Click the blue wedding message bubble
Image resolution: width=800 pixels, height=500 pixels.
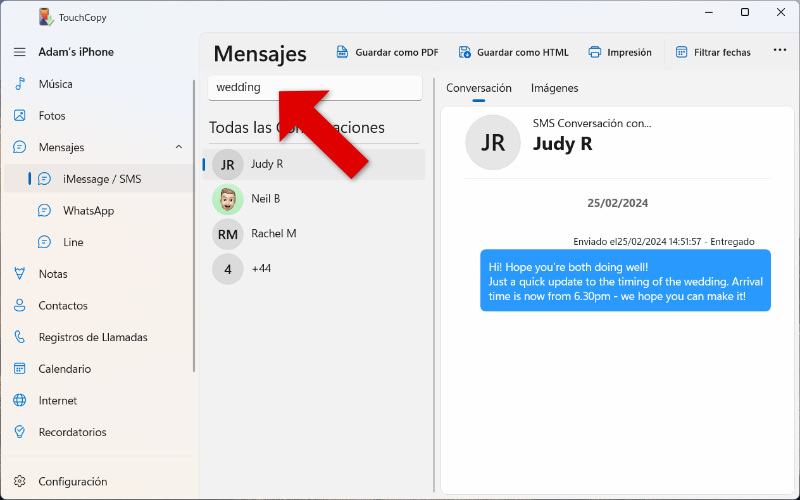[x=626, y=281]
